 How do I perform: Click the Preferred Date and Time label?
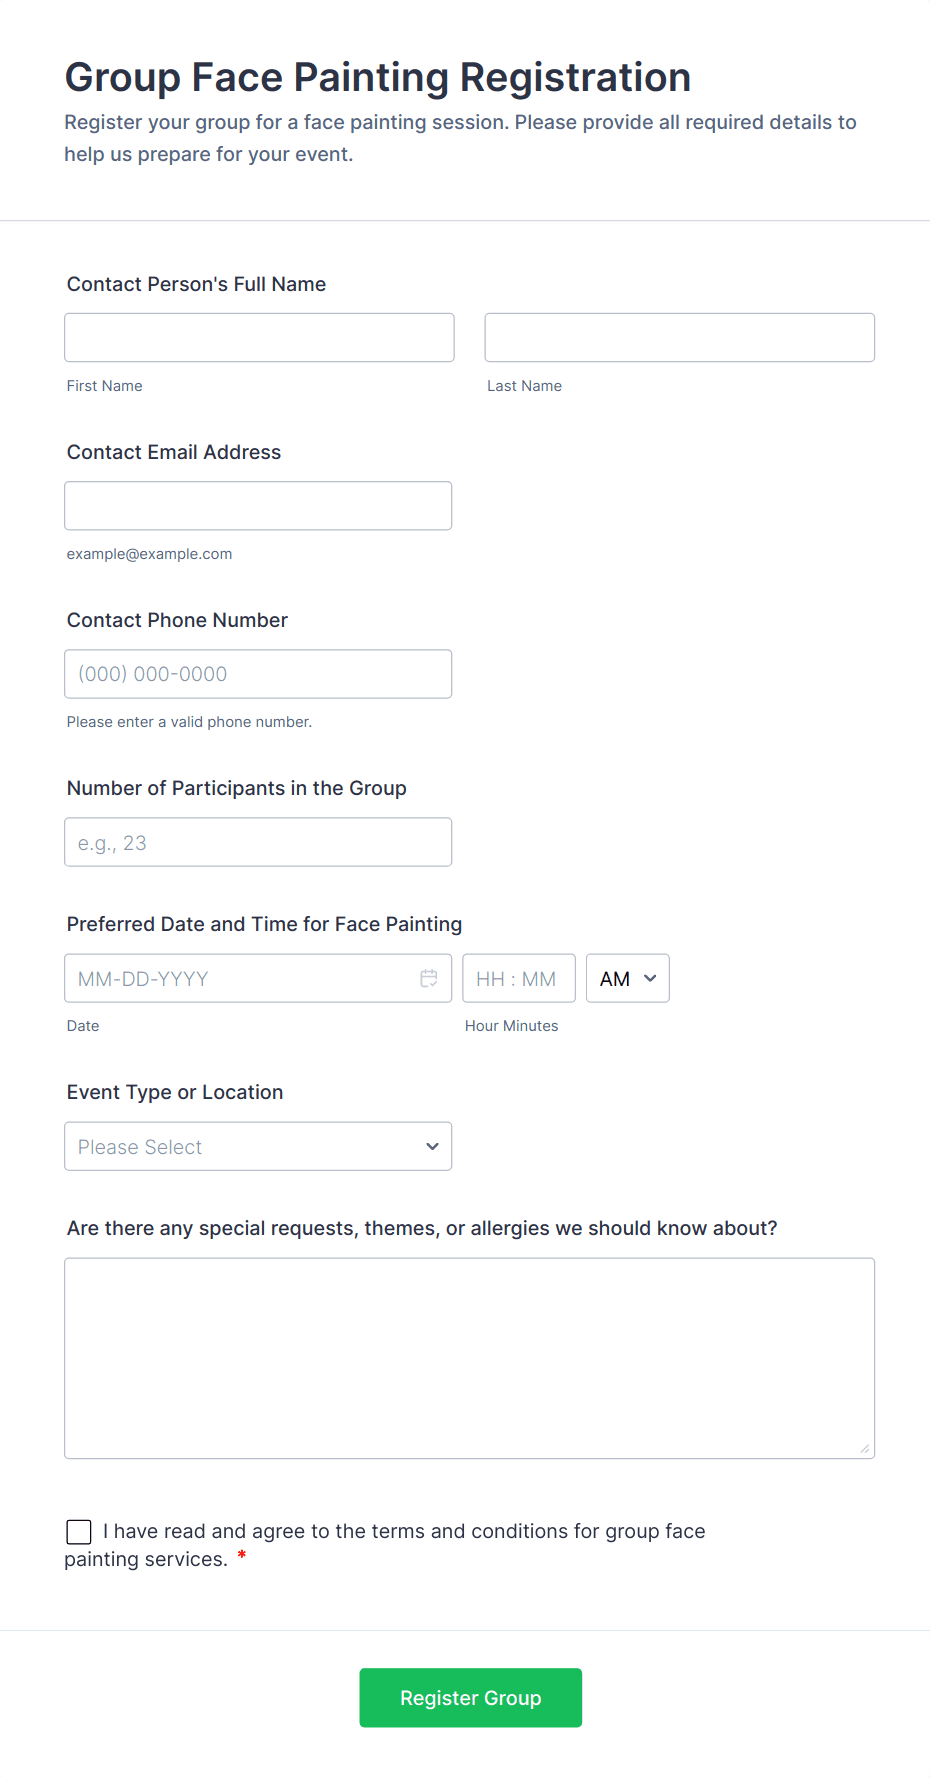click(x=264, y=924)
